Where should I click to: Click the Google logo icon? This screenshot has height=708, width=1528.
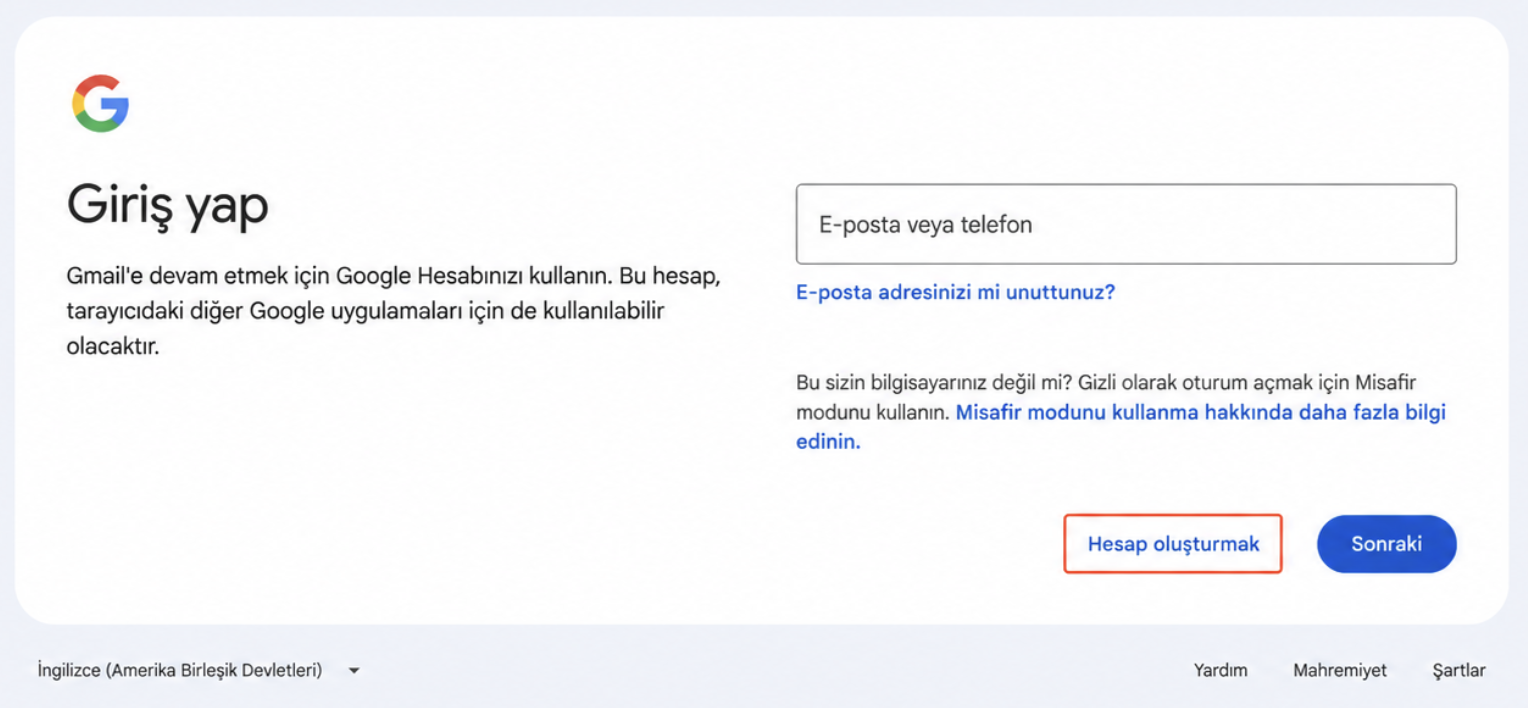100,103
